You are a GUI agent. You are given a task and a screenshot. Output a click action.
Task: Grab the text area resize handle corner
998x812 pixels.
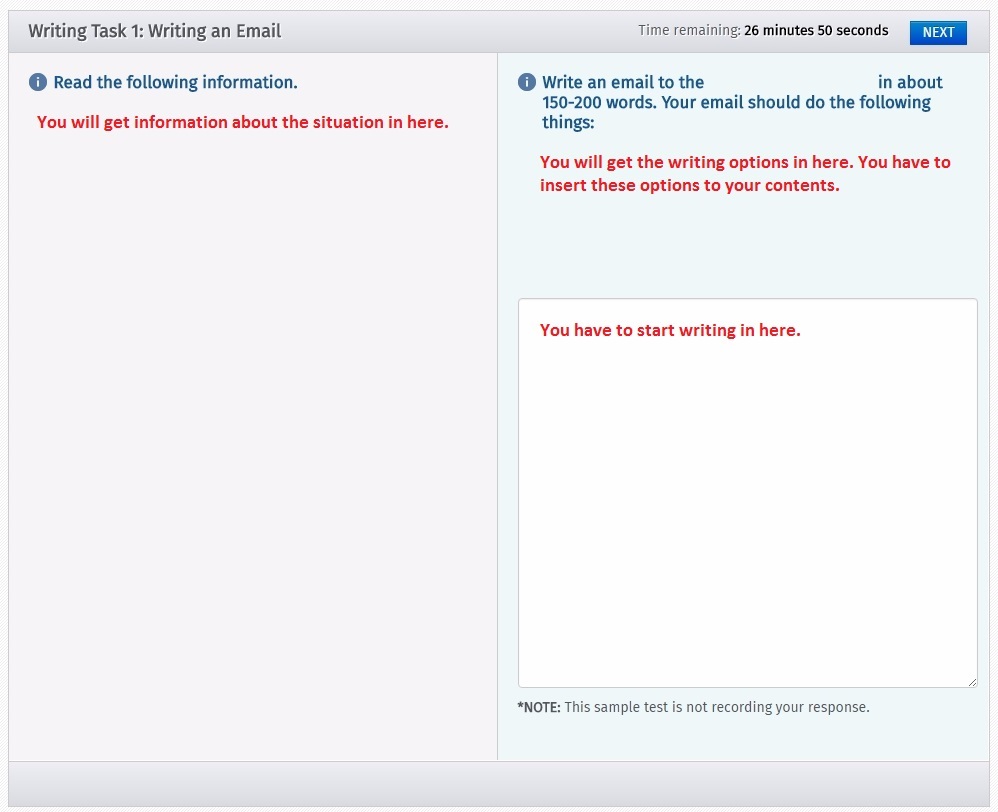tap(972, 682)
